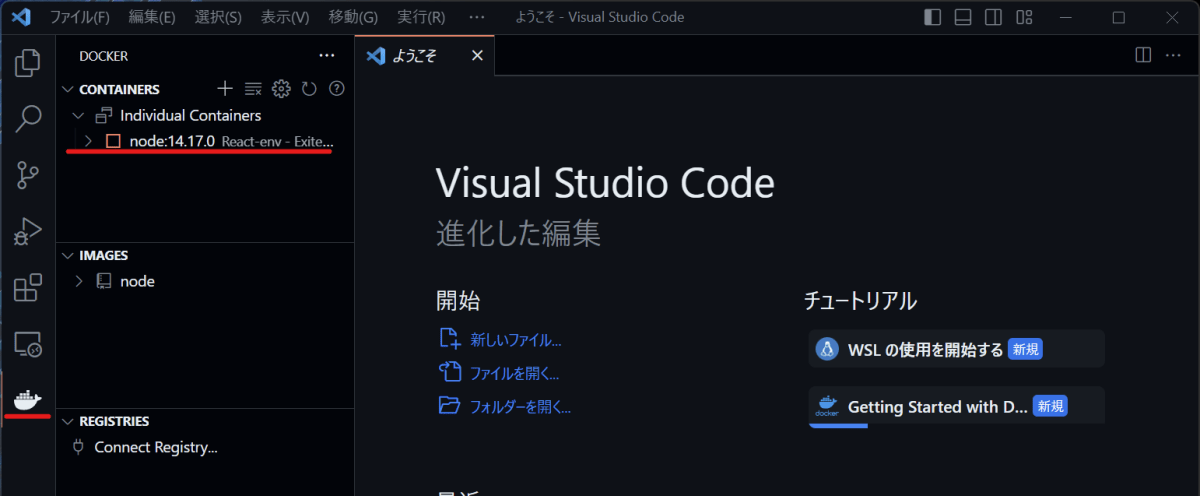1200x496 pixels.
Task: Open editor more actions menu
Action: pyautogui.click(x=1172, y=55)
